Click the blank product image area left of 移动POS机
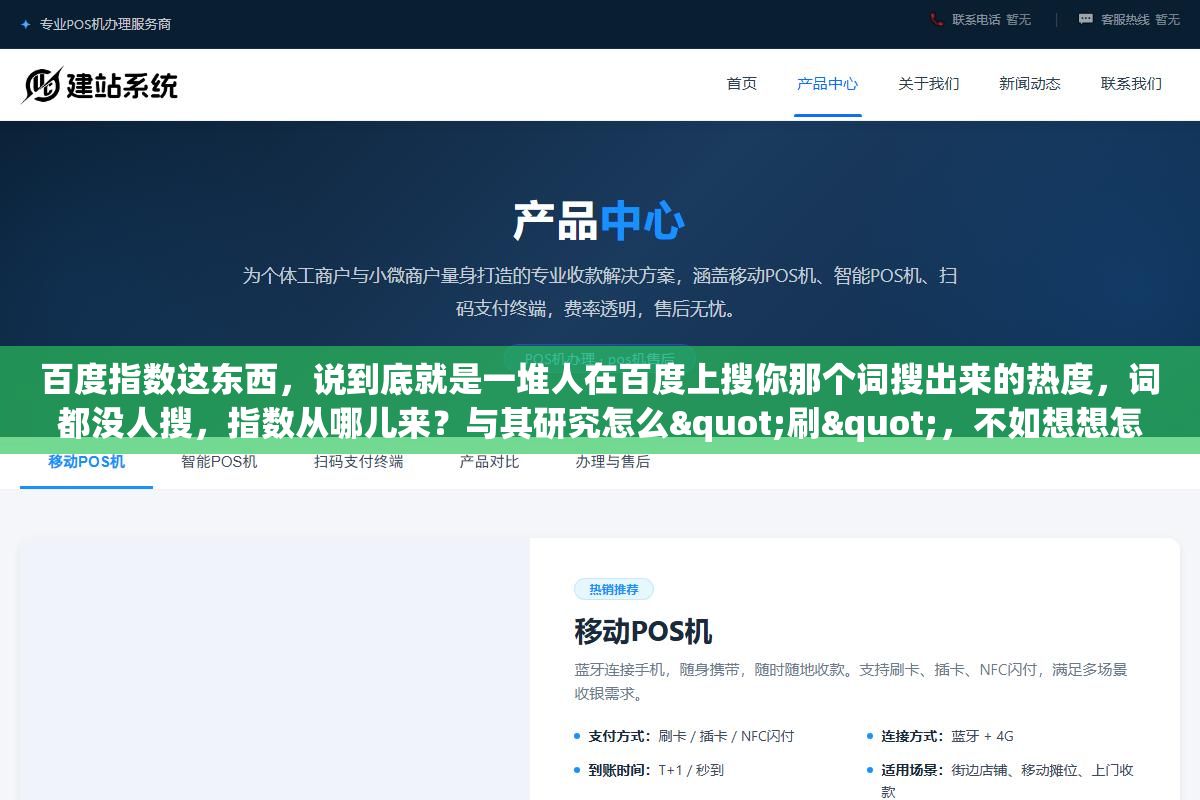The height and width of the screenshot is (800, 1200). (275, 669)
